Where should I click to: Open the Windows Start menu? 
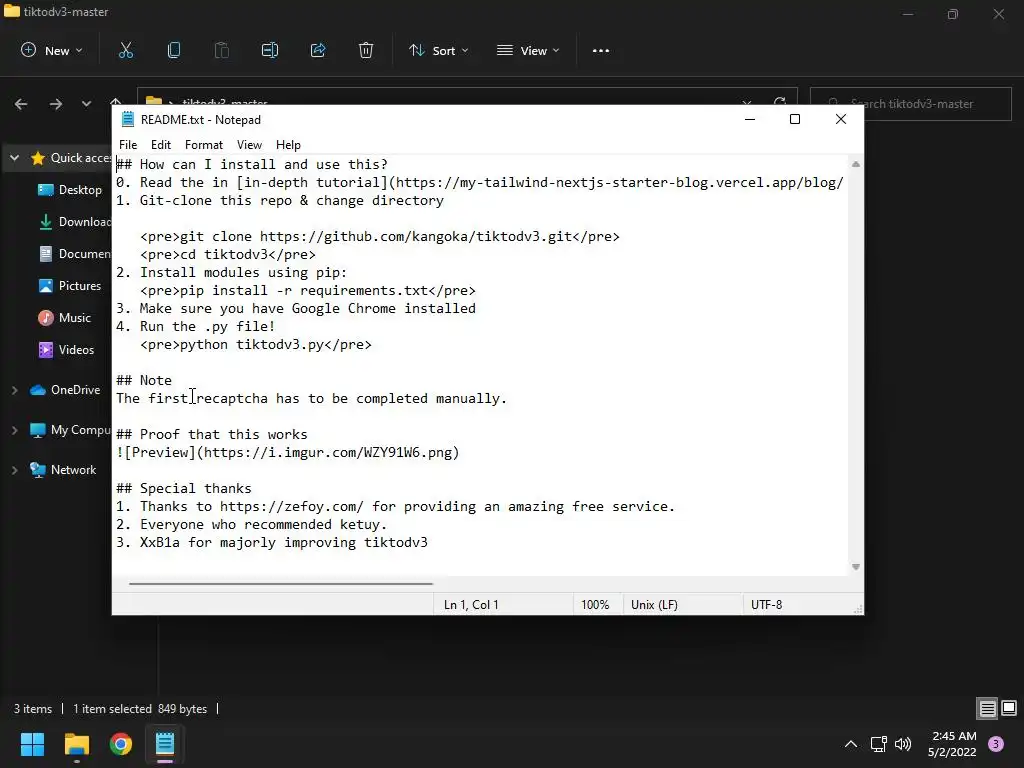[32, 744]
